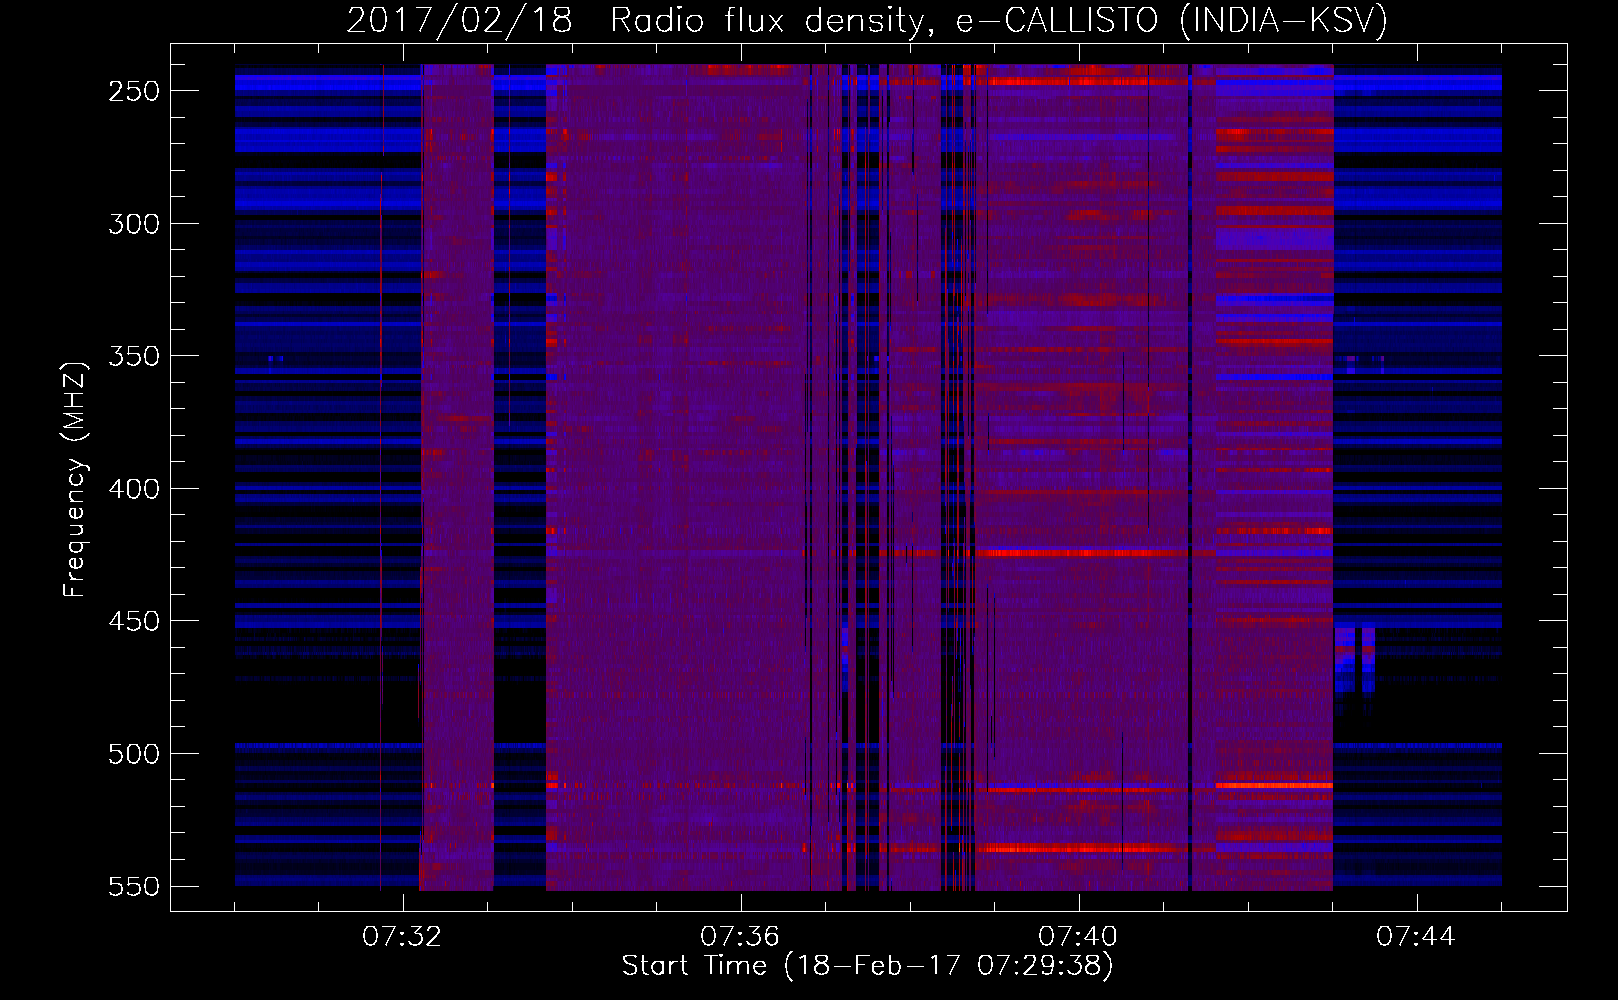Viewport: 1618px width, 1000px height.
Task: Select the 250 frequency tick label
Action: click(134, 91)
